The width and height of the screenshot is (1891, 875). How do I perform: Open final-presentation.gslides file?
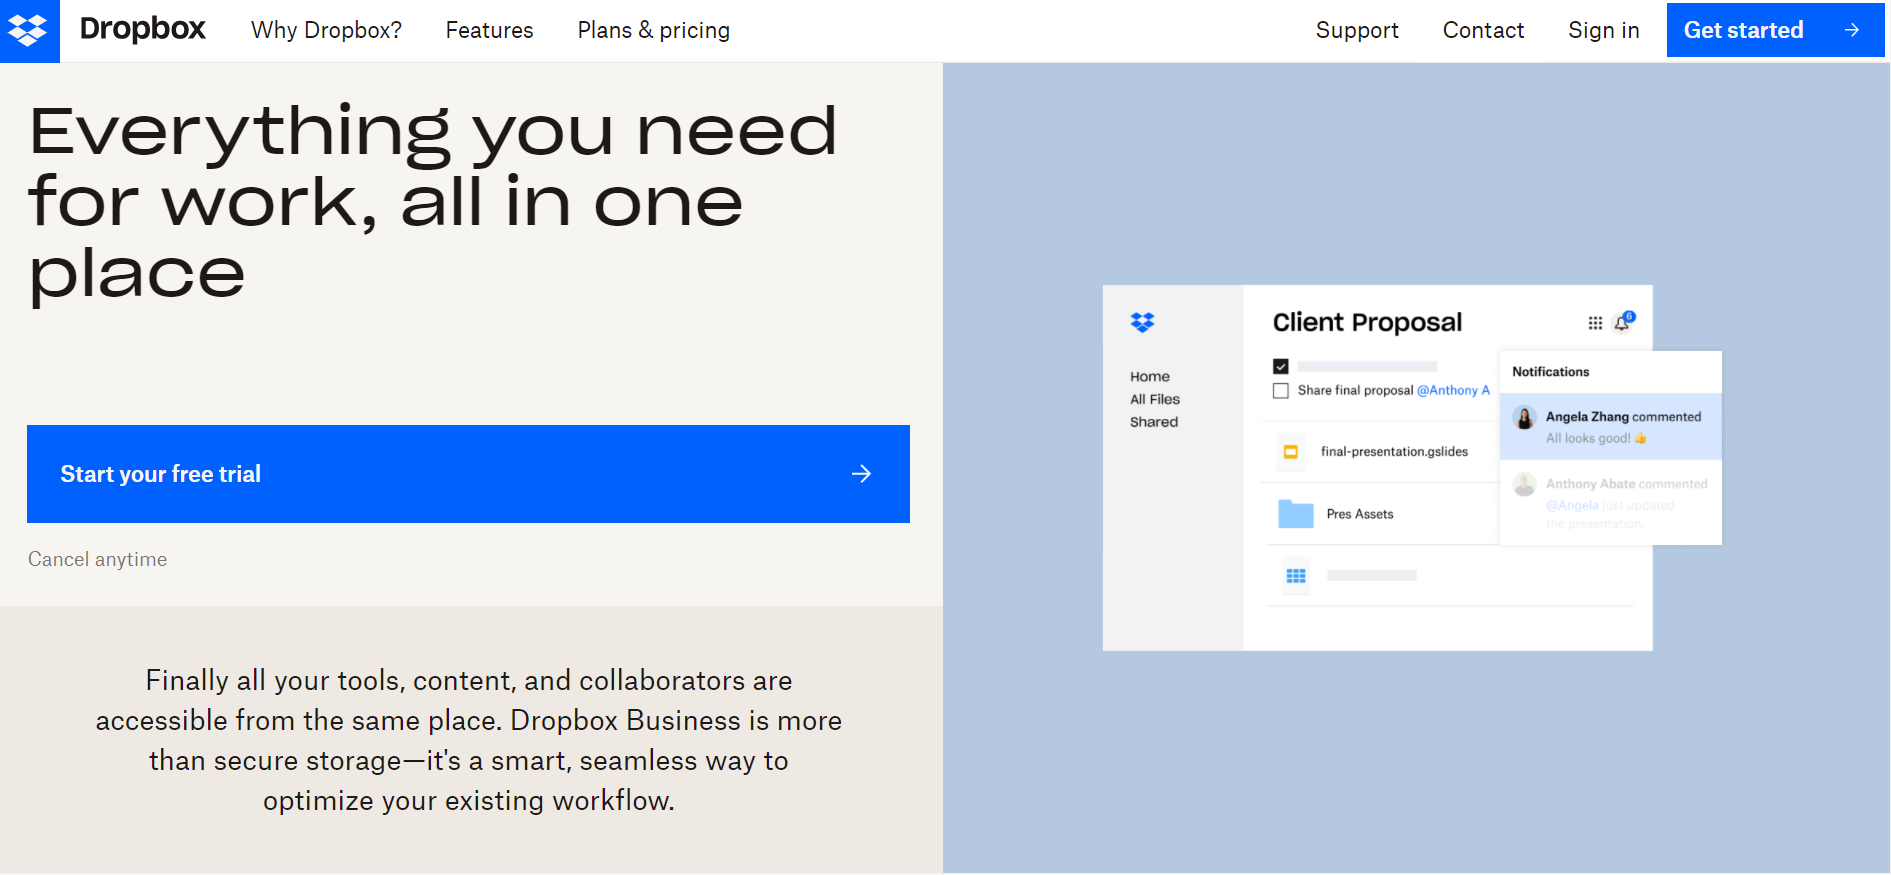click(x=1394, y=452)
